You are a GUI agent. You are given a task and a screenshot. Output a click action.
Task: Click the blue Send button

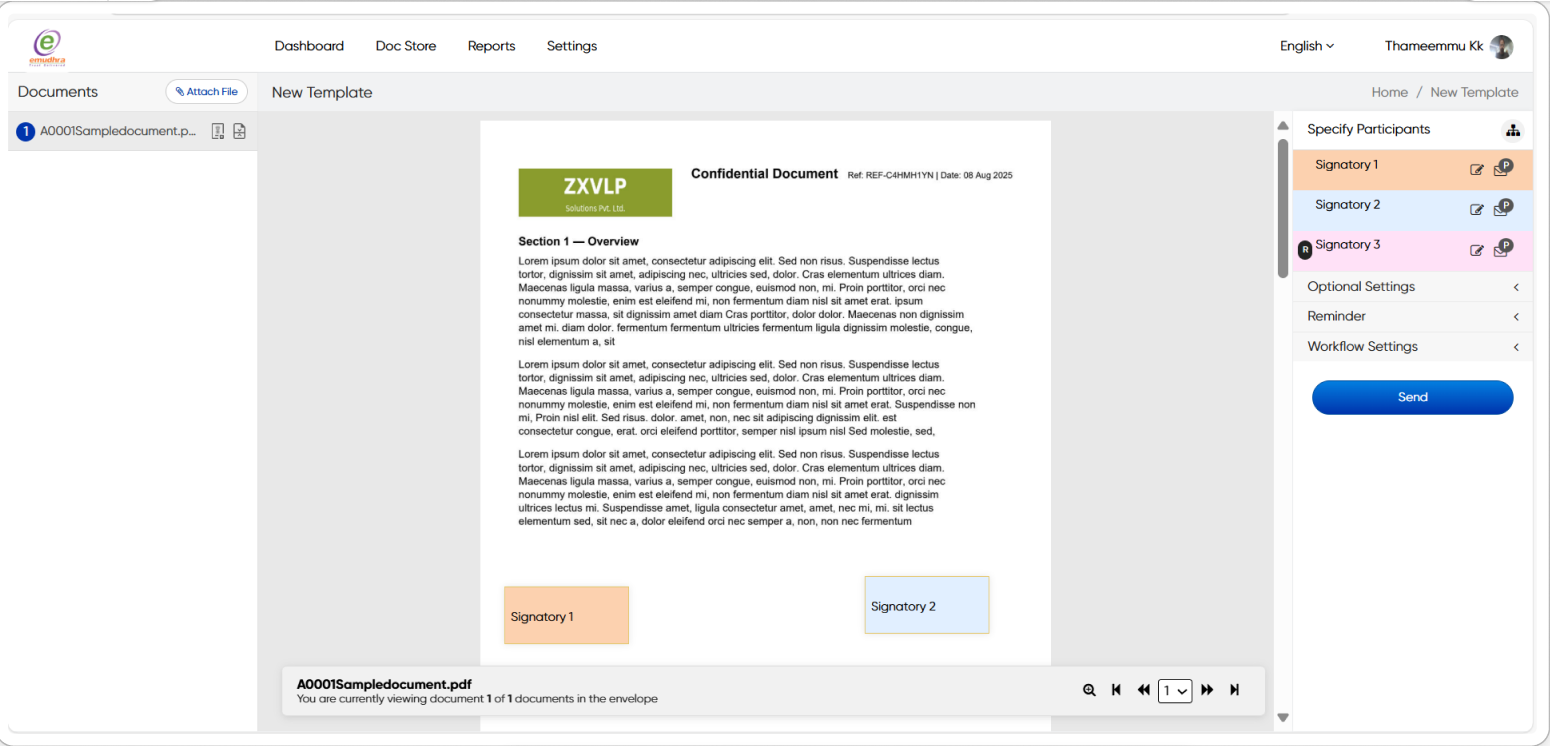pyautogui.click(x=1412, y=397)
